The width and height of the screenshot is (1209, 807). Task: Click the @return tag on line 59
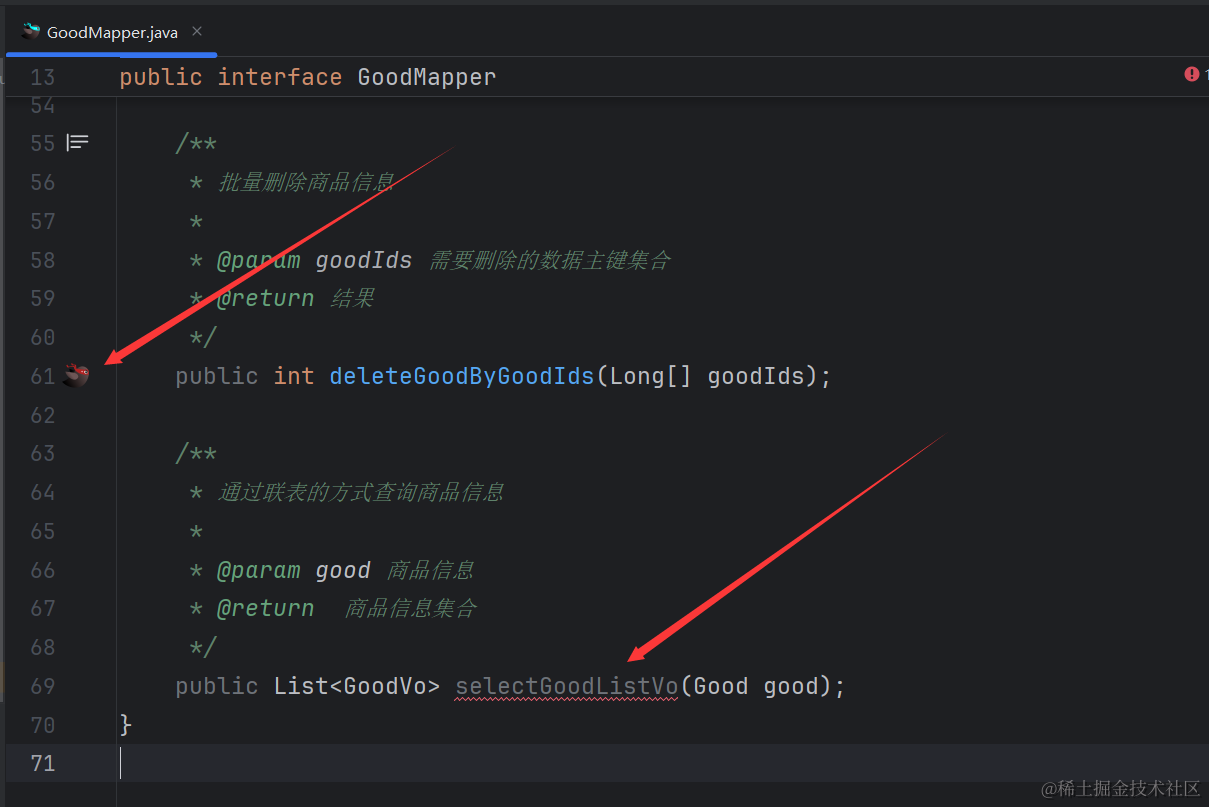tap(265, 298)
